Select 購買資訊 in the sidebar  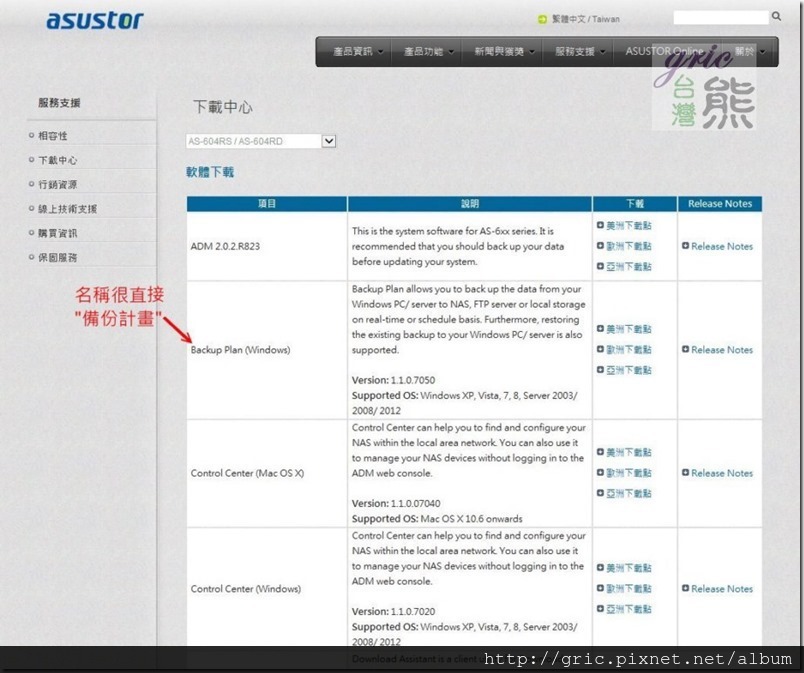tap(57, 233)
